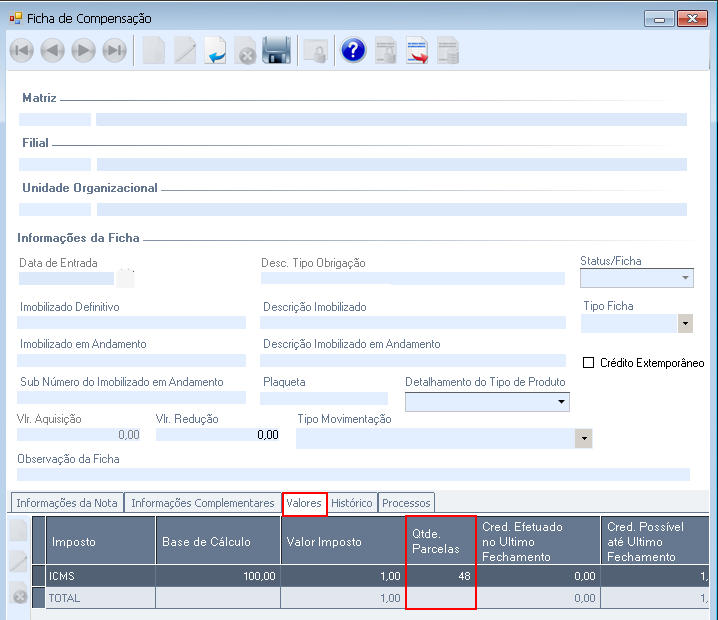Click the first record navigation arrow
Viewport: 718px width, 620px height.
(21, 51)
